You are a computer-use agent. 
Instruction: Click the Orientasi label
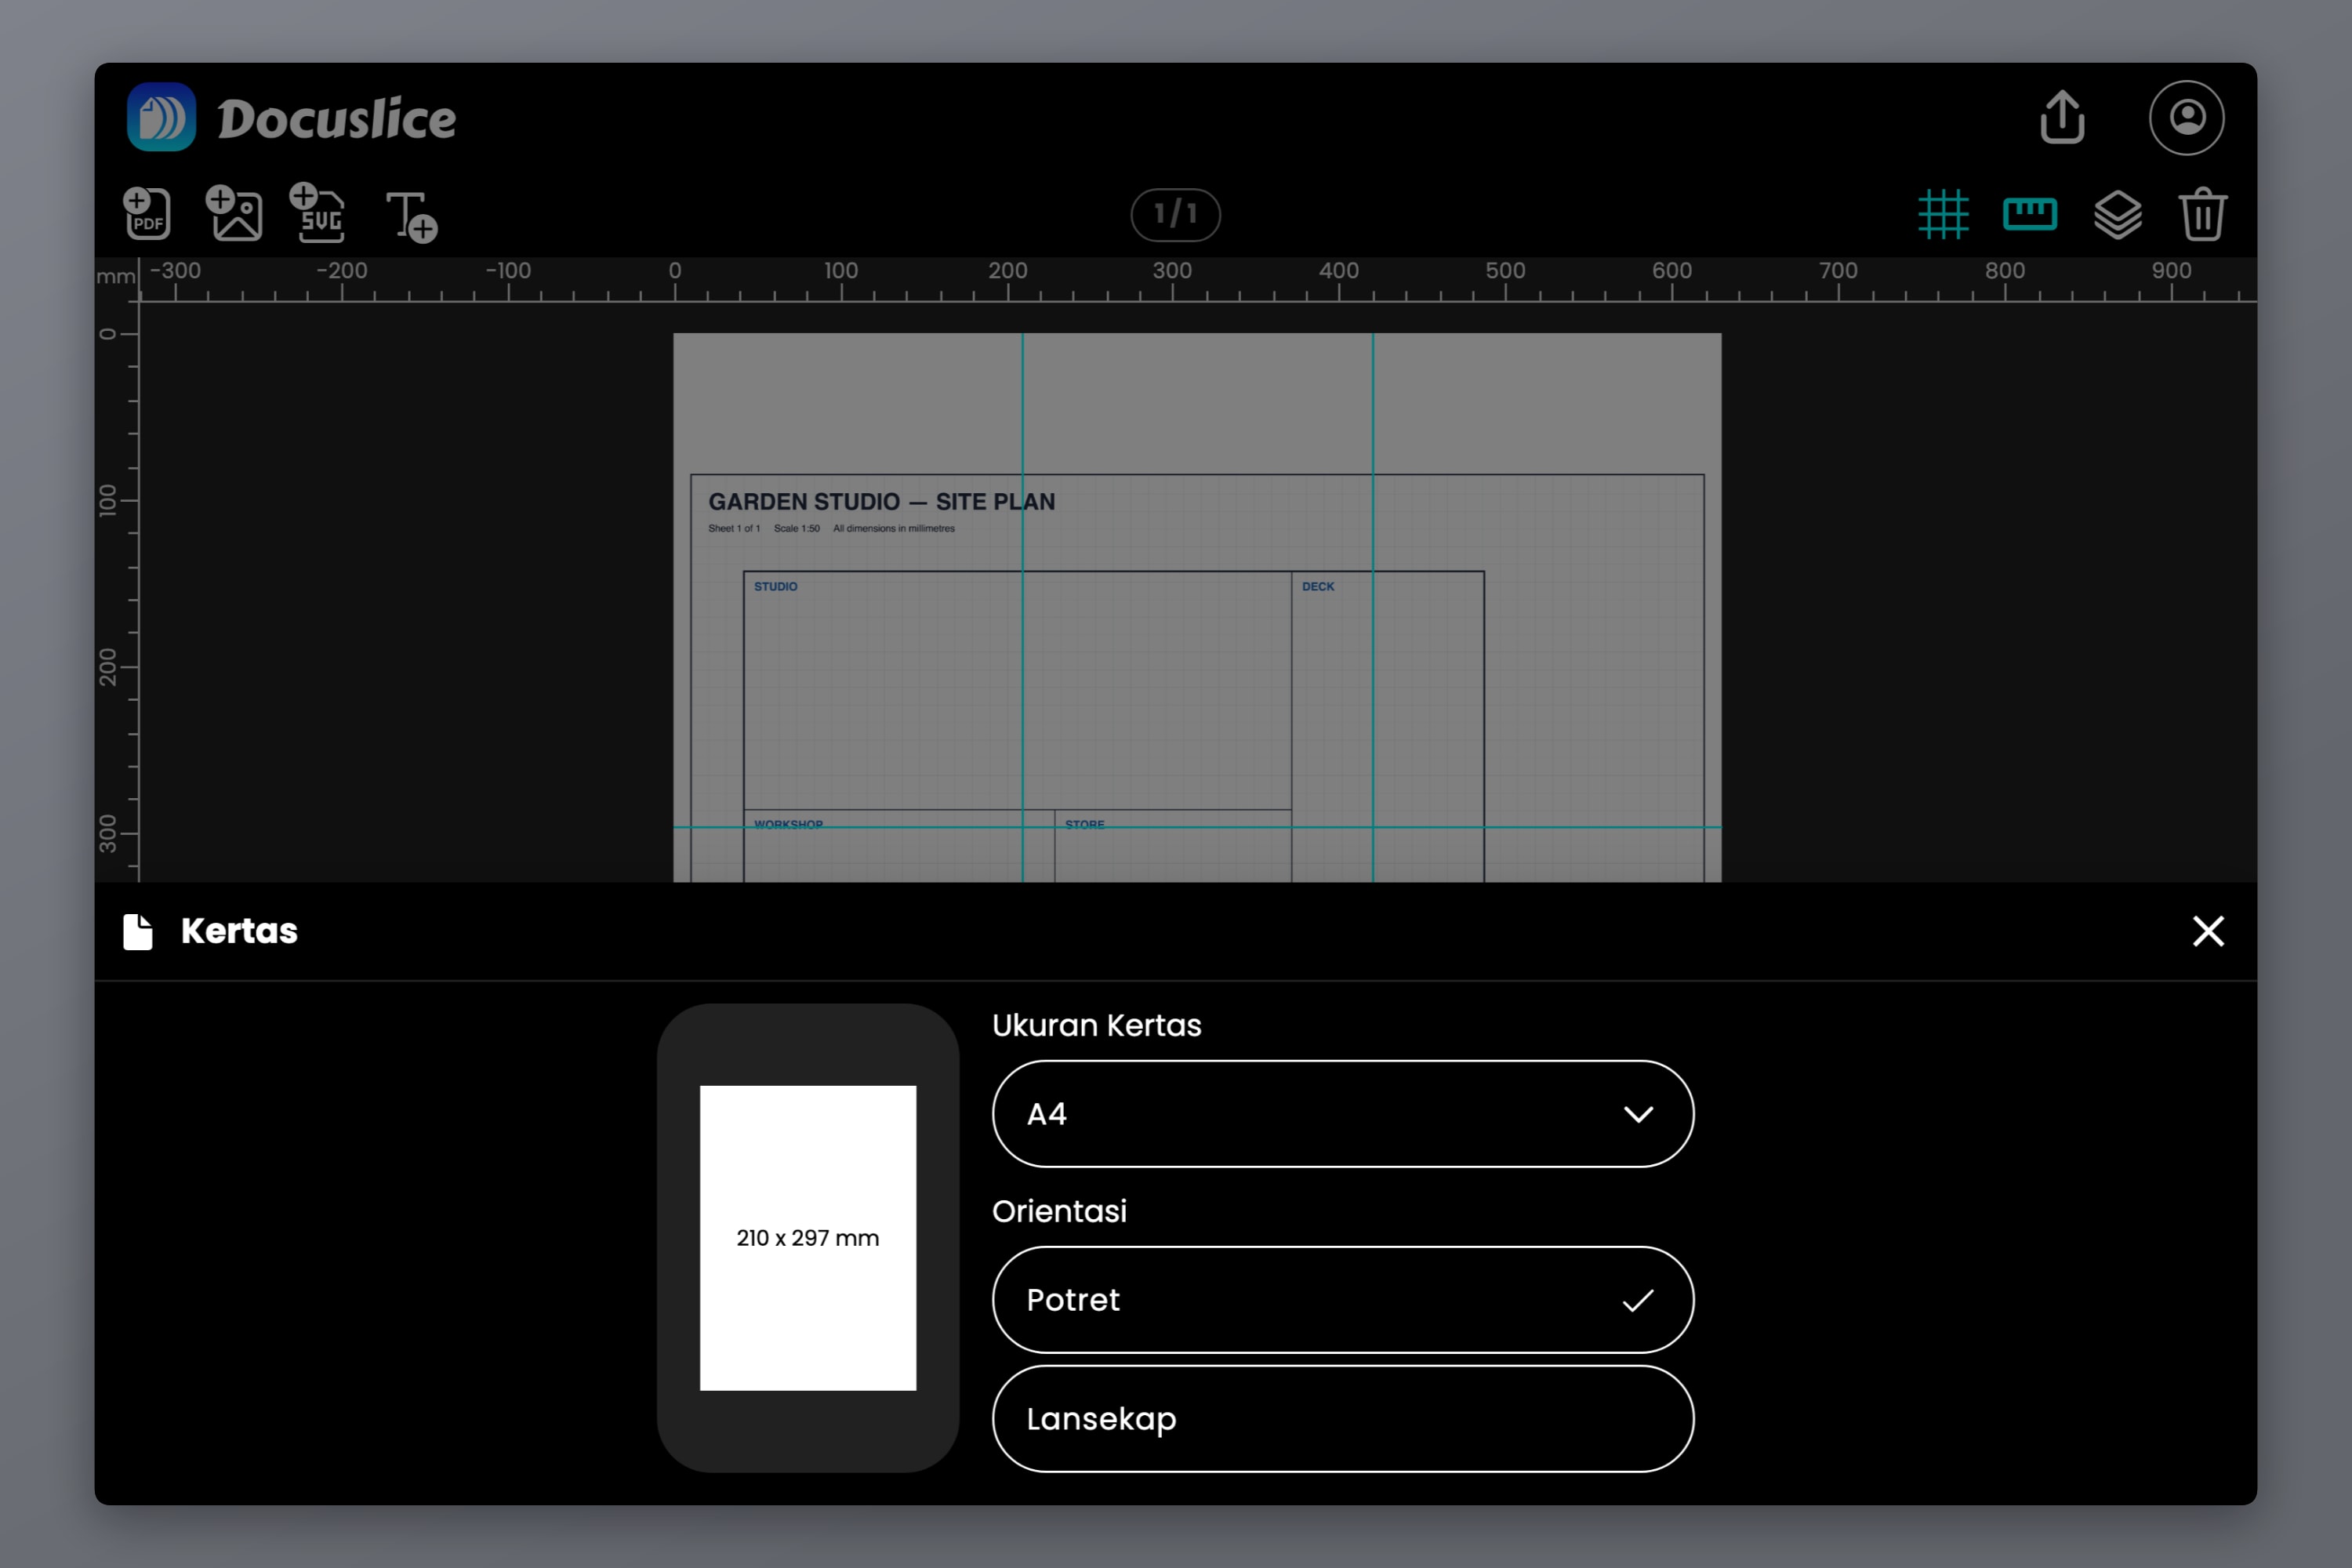(1059, 1211)
